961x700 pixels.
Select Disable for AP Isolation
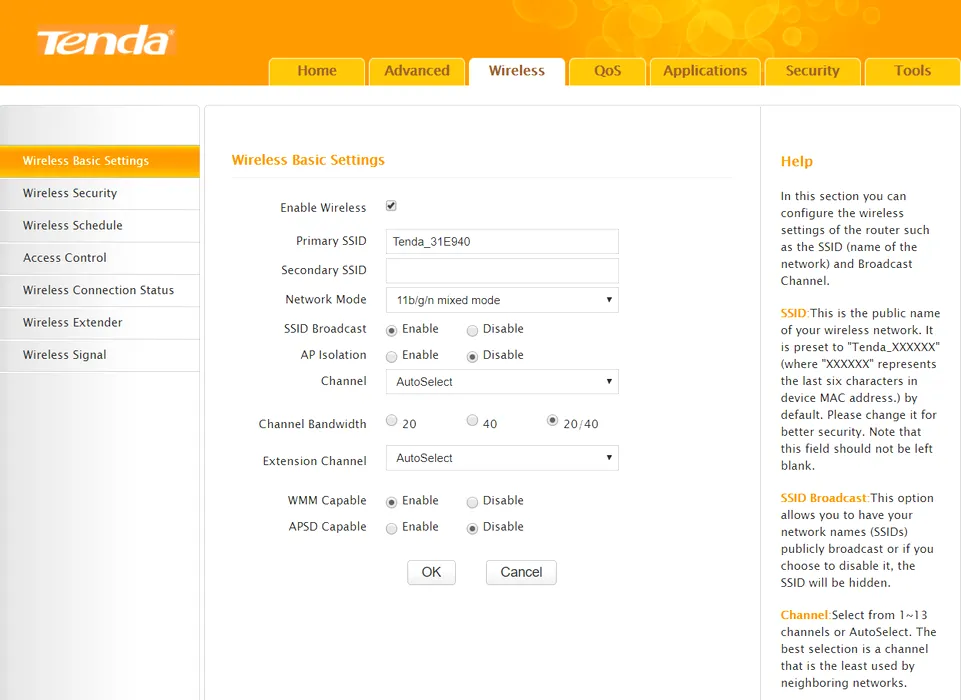472,357
